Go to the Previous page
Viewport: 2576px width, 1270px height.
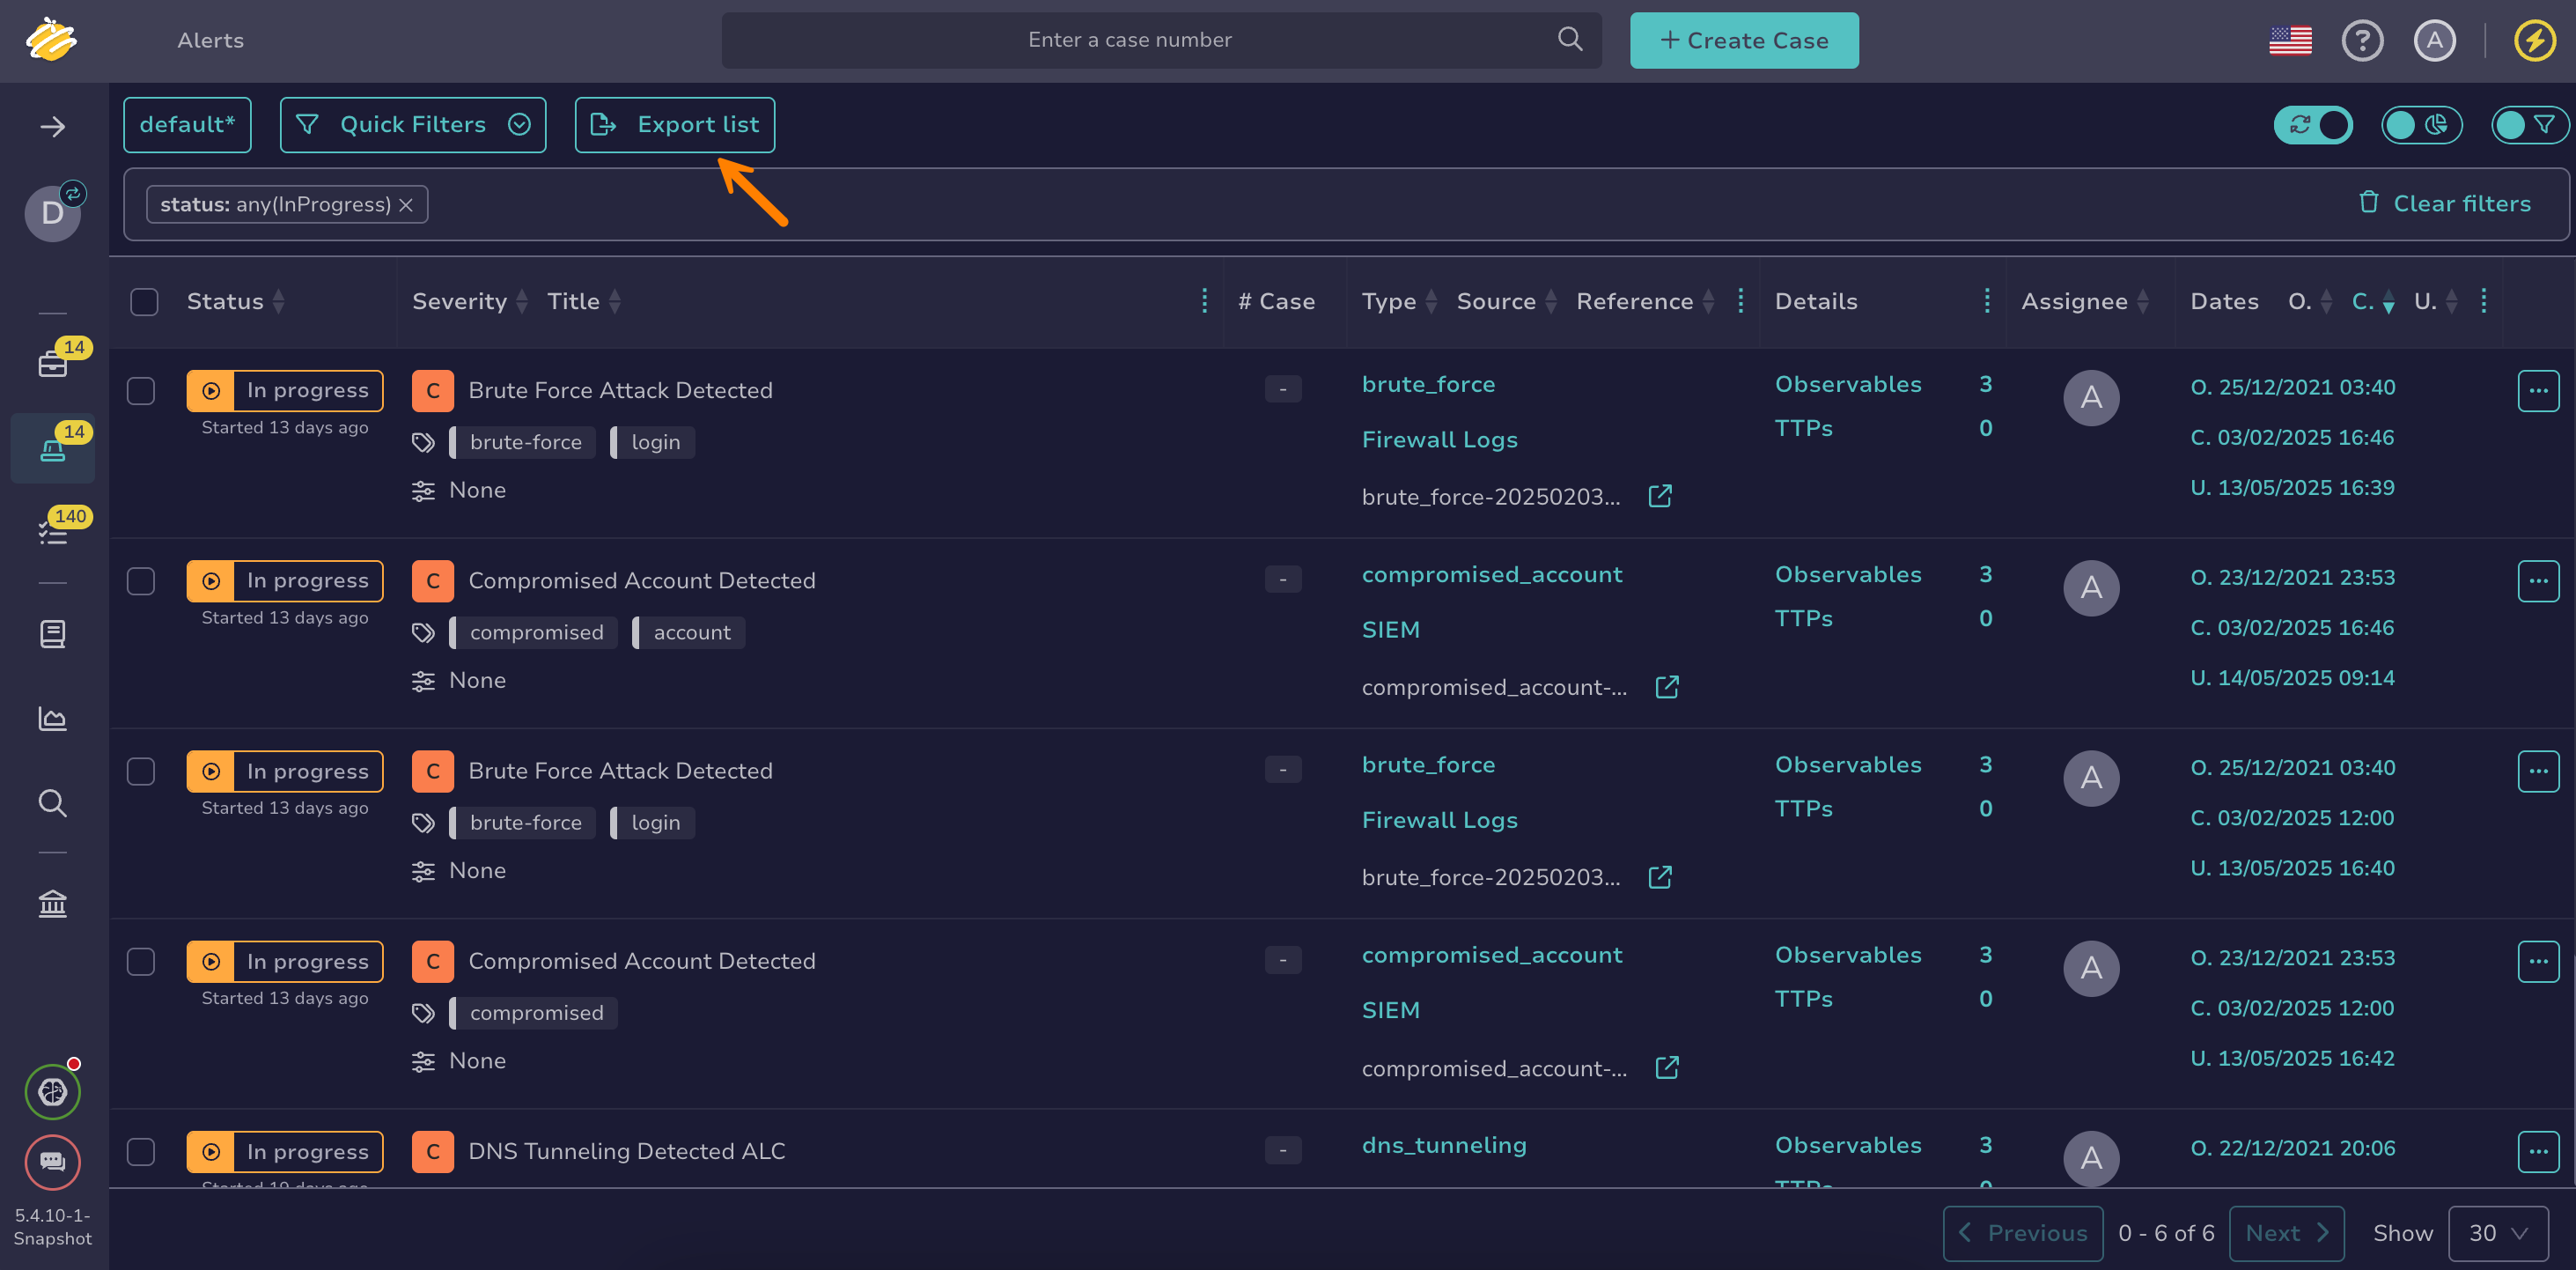2023,1233
